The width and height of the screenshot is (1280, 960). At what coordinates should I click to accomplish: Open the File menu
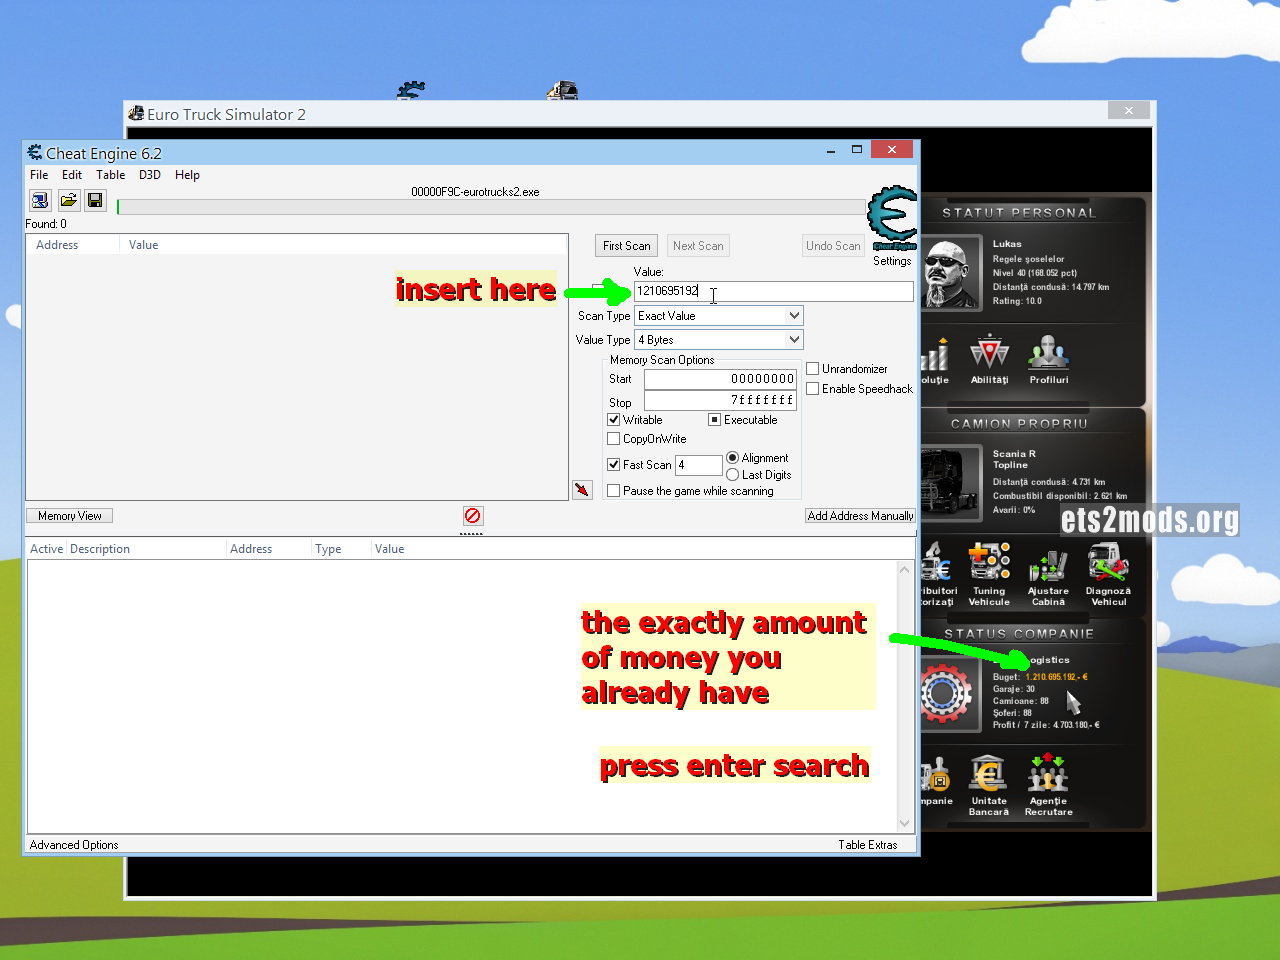point(39,175)
